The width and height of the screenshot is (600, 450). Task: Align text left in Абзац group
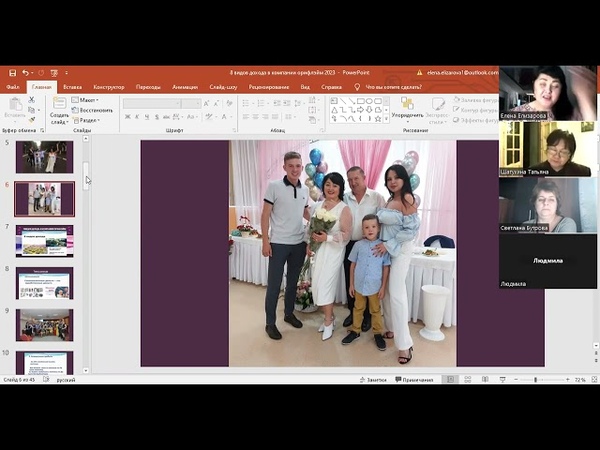[246, 117]
